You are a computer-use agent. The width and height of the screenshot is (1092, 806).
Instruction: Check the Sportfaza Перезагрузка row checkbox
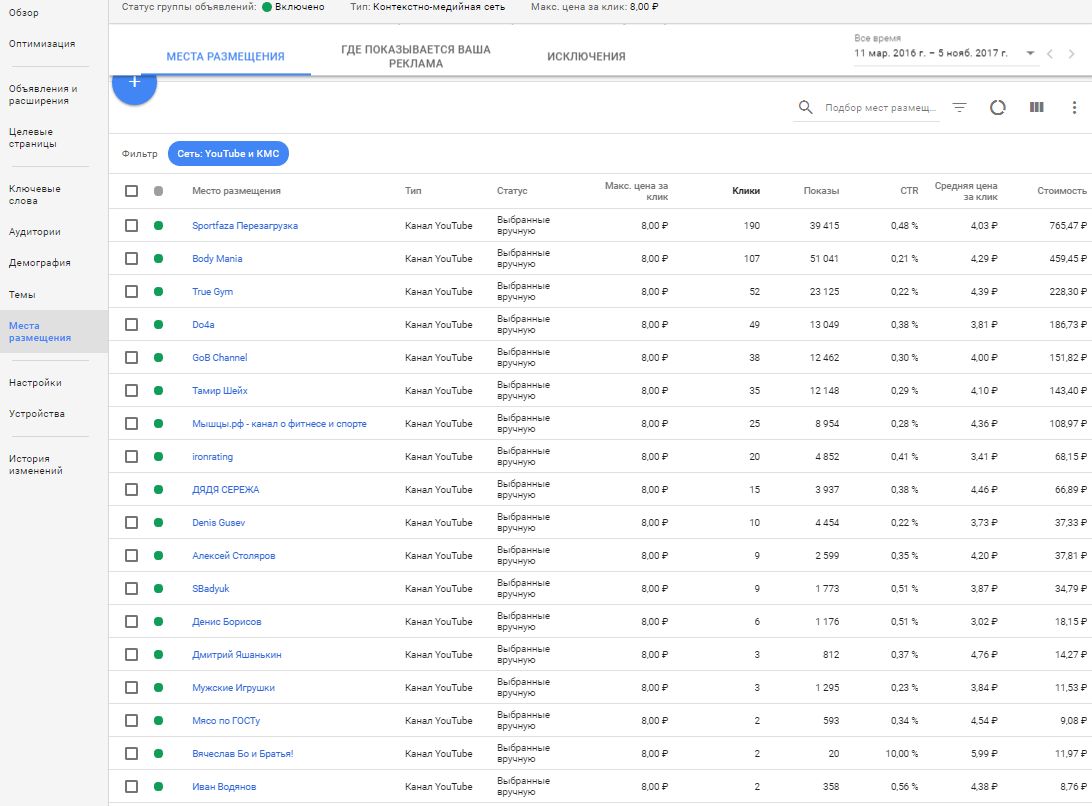(x=131, y=226)
